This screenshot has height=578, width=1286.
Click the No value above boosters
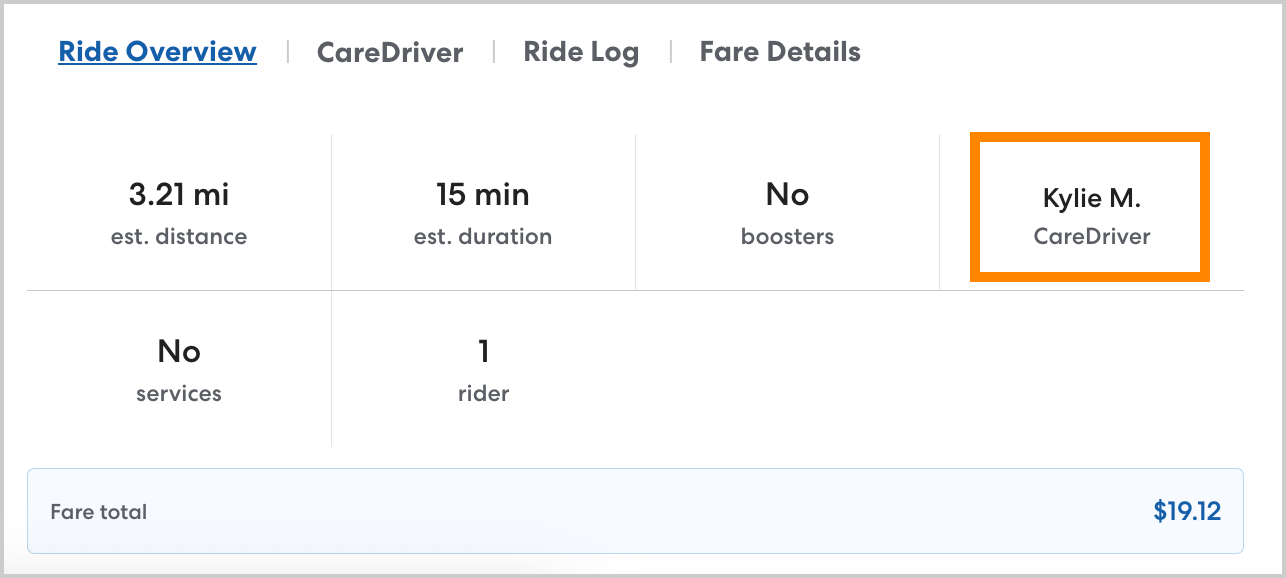click(787, 194)
